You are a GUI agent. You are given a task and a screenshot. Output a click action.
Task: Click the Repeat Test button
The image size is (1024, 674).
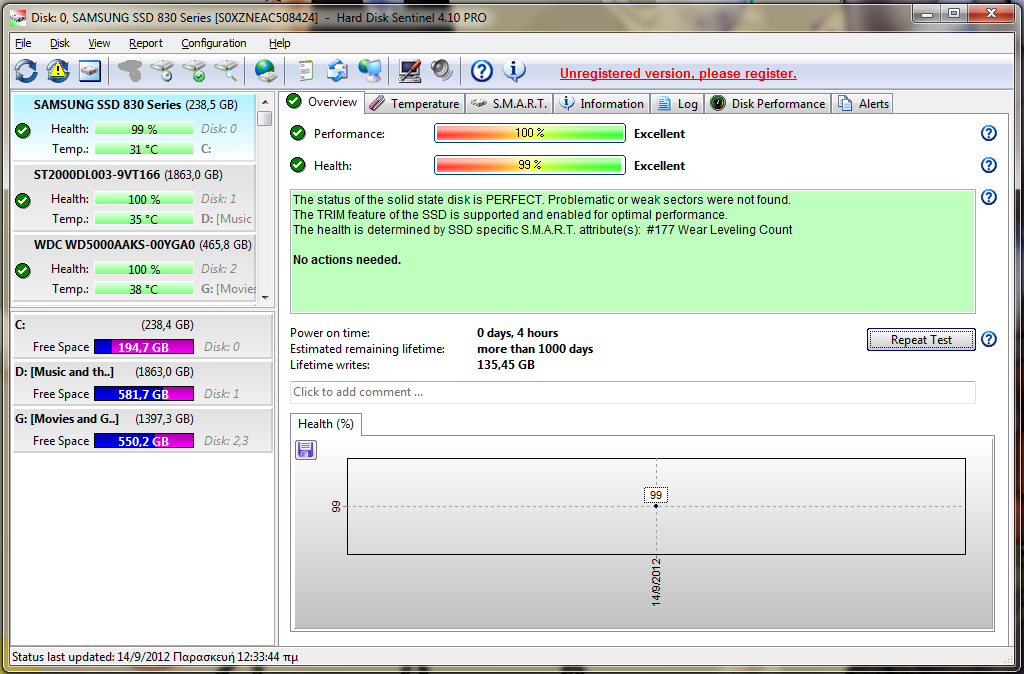point(921,340)
